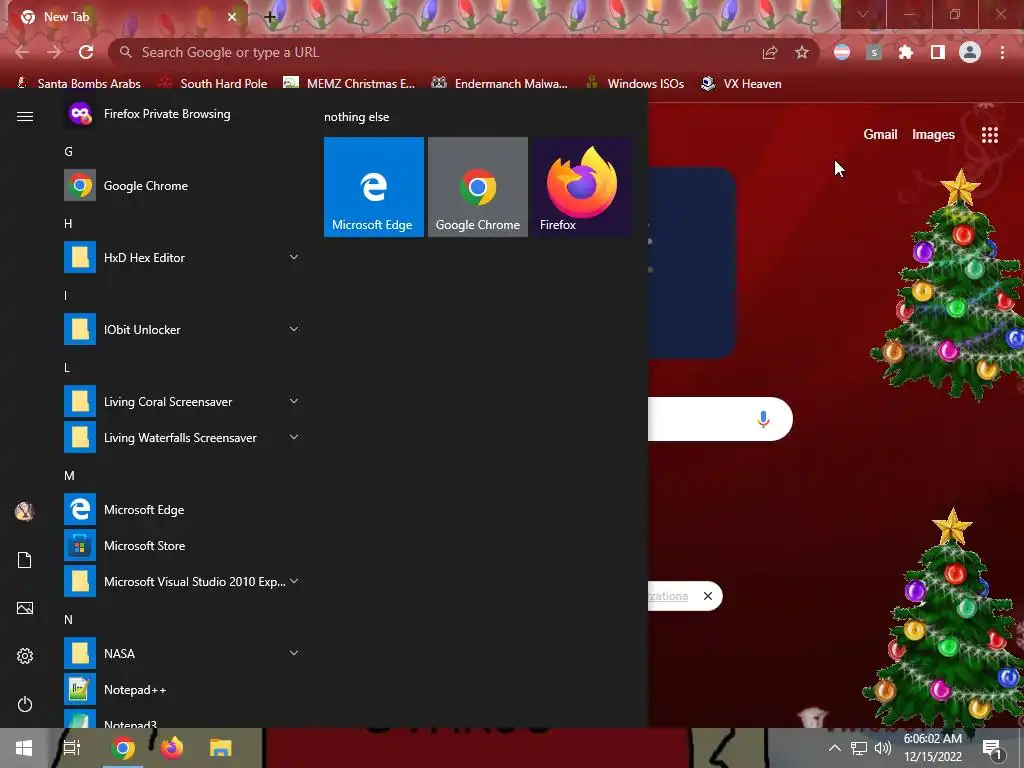Click the taskbar clock showing 6:06:02 AM
The image size is (1024, 768).
click(x=933, y=748)
